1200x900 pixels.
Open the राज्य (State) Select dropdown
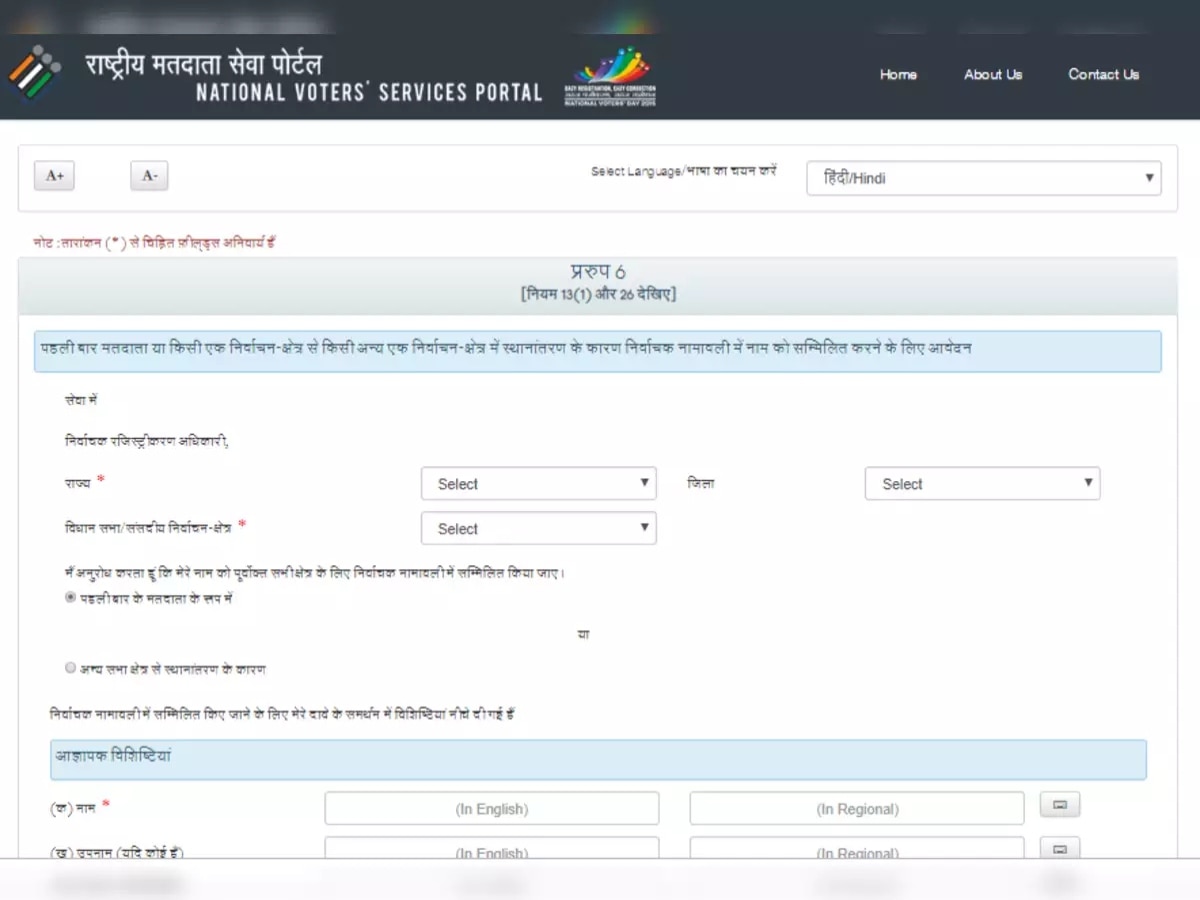538,483
